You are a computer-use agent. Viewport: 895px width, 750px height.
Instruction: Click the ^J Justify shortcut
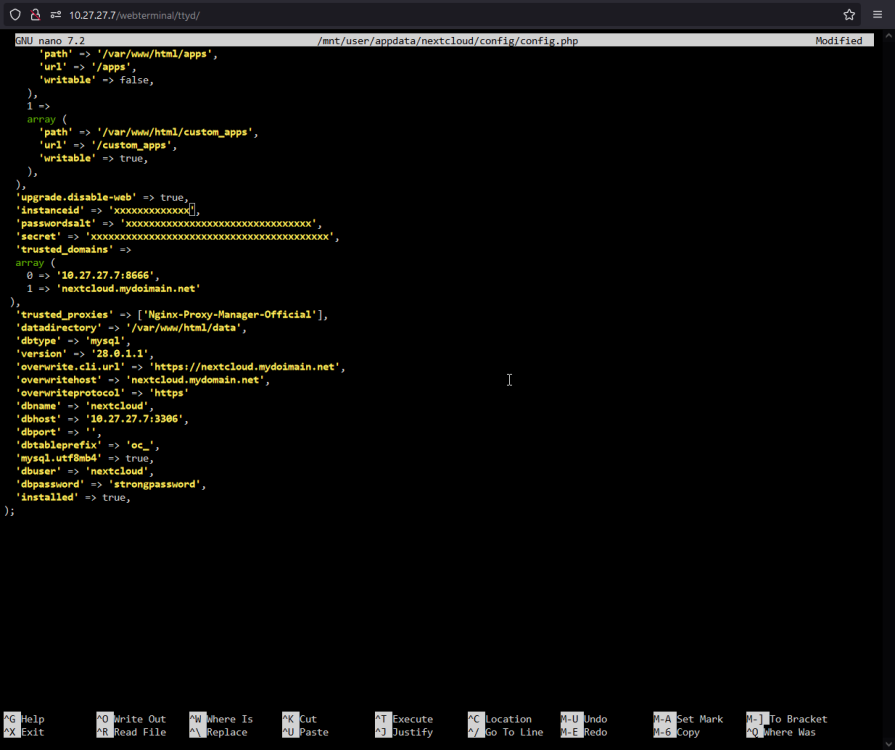tap(404, 732)
